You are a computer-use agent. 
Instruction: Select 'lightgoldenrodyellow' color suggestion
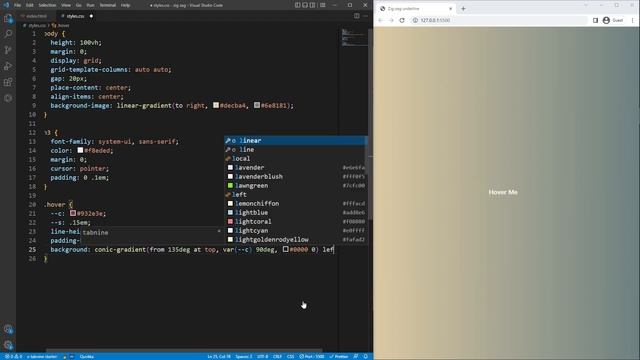(x=296, y=239)
